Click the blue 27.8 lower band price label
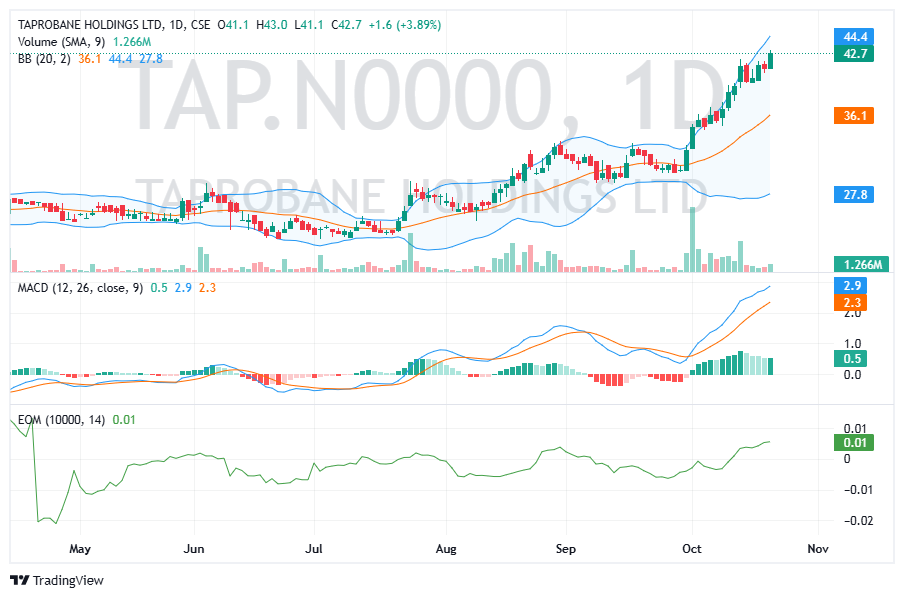 (854, 195)
